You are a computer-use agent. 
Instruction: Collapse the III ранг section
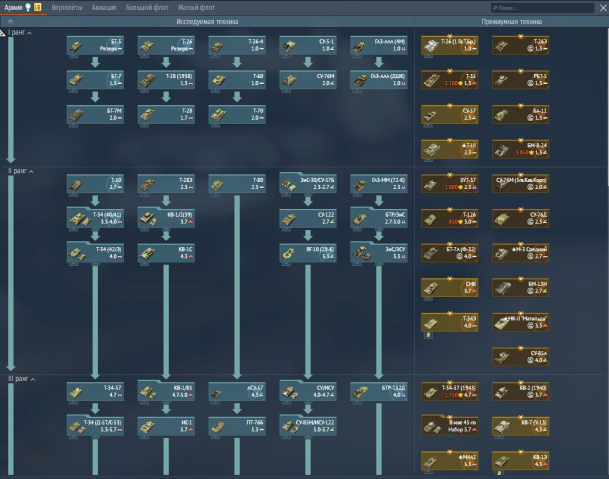point(22,380)
